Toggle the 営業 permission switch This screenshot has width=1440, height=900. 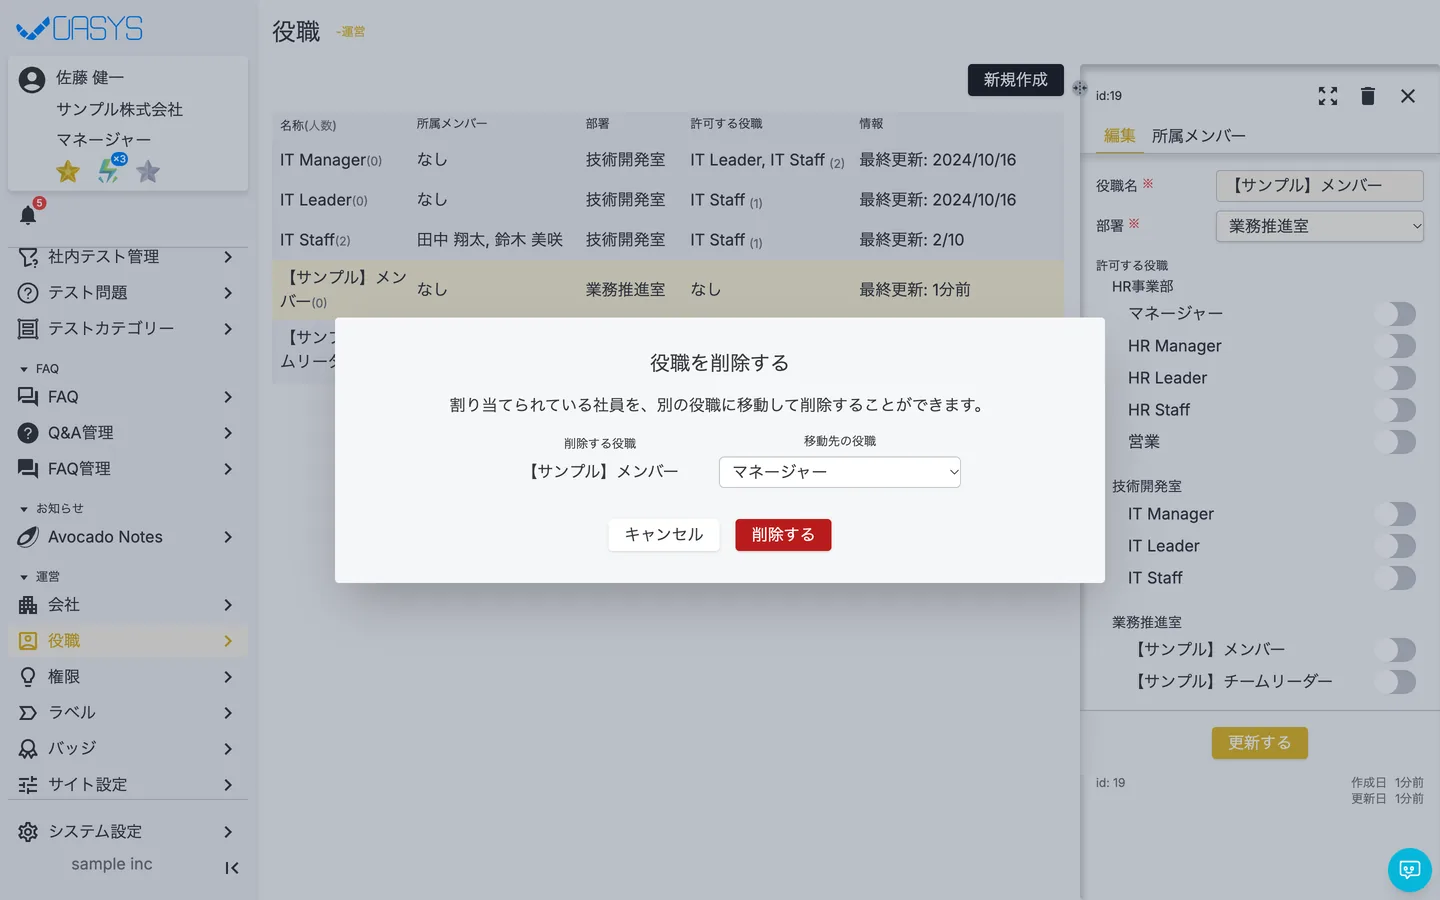point(1395,442)
